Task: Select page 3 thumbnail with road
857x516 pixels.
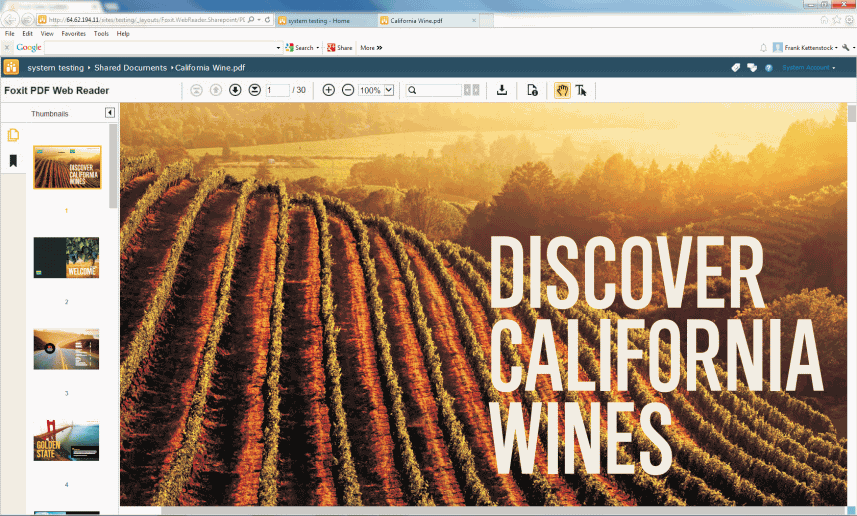Action: [66, 349]
